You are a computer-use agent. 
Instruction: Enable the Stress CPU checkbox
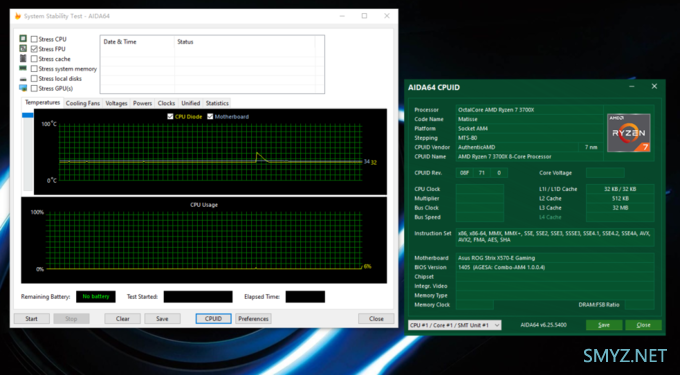point(34,39)
